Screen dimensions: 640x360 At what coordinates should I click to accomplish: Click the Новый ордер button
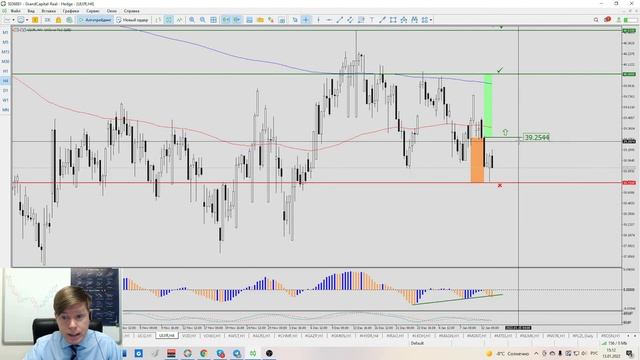click(132, 20)
